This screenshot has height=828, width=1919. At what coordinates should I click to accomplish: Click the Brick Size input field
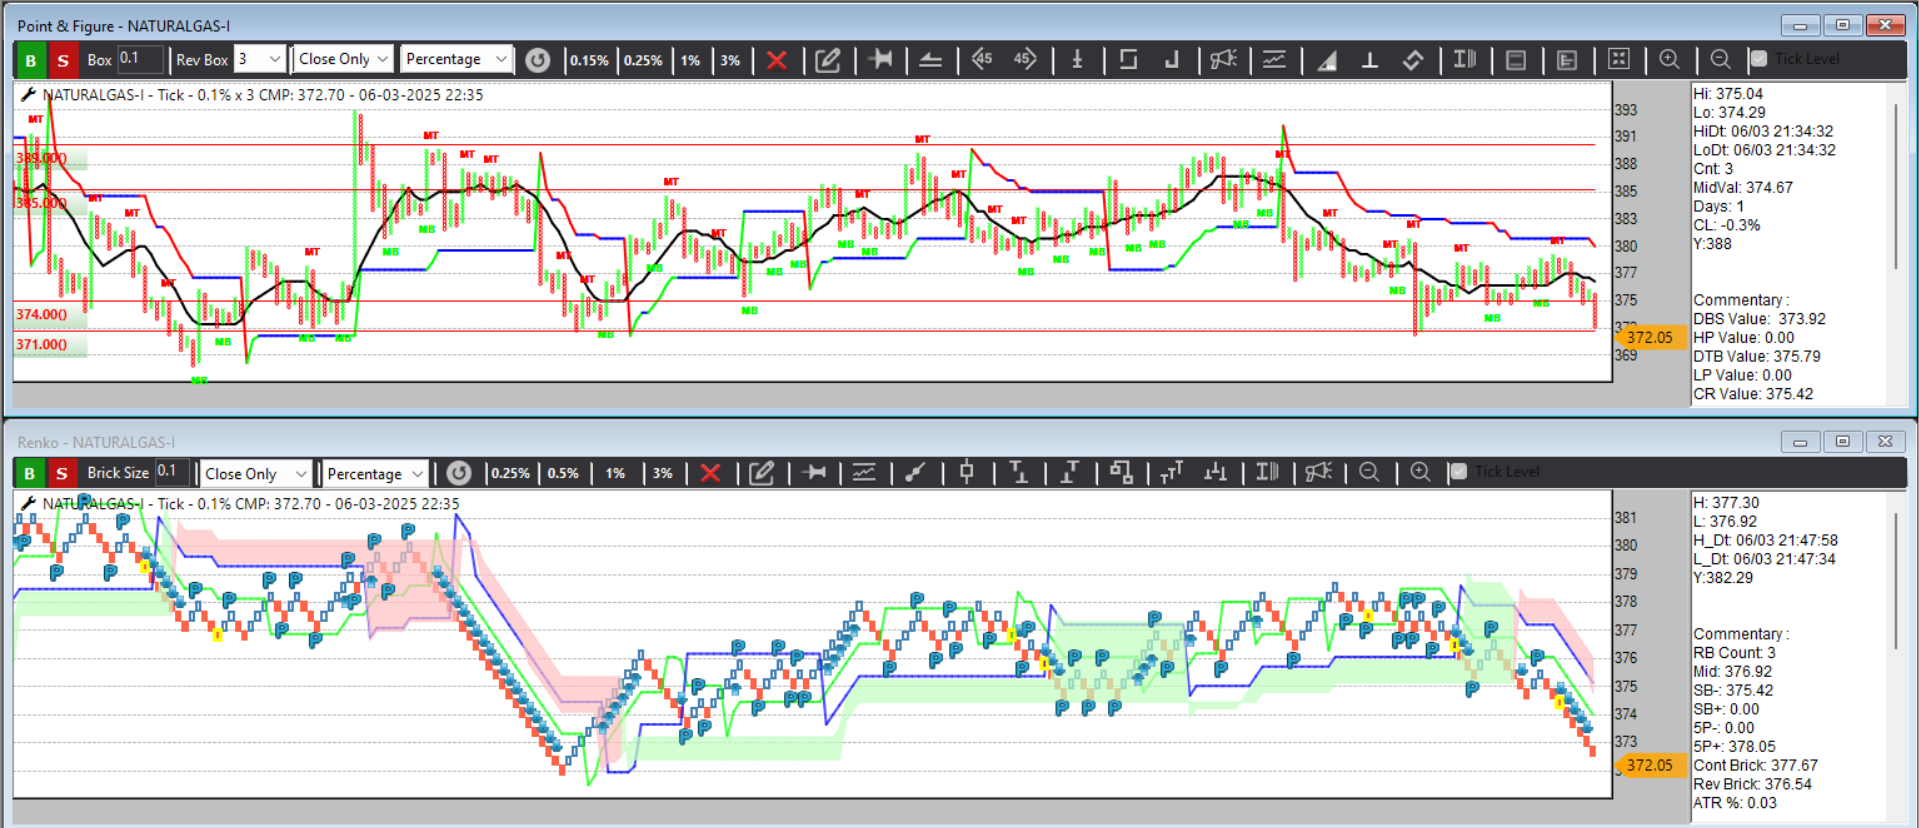[171, 472]
